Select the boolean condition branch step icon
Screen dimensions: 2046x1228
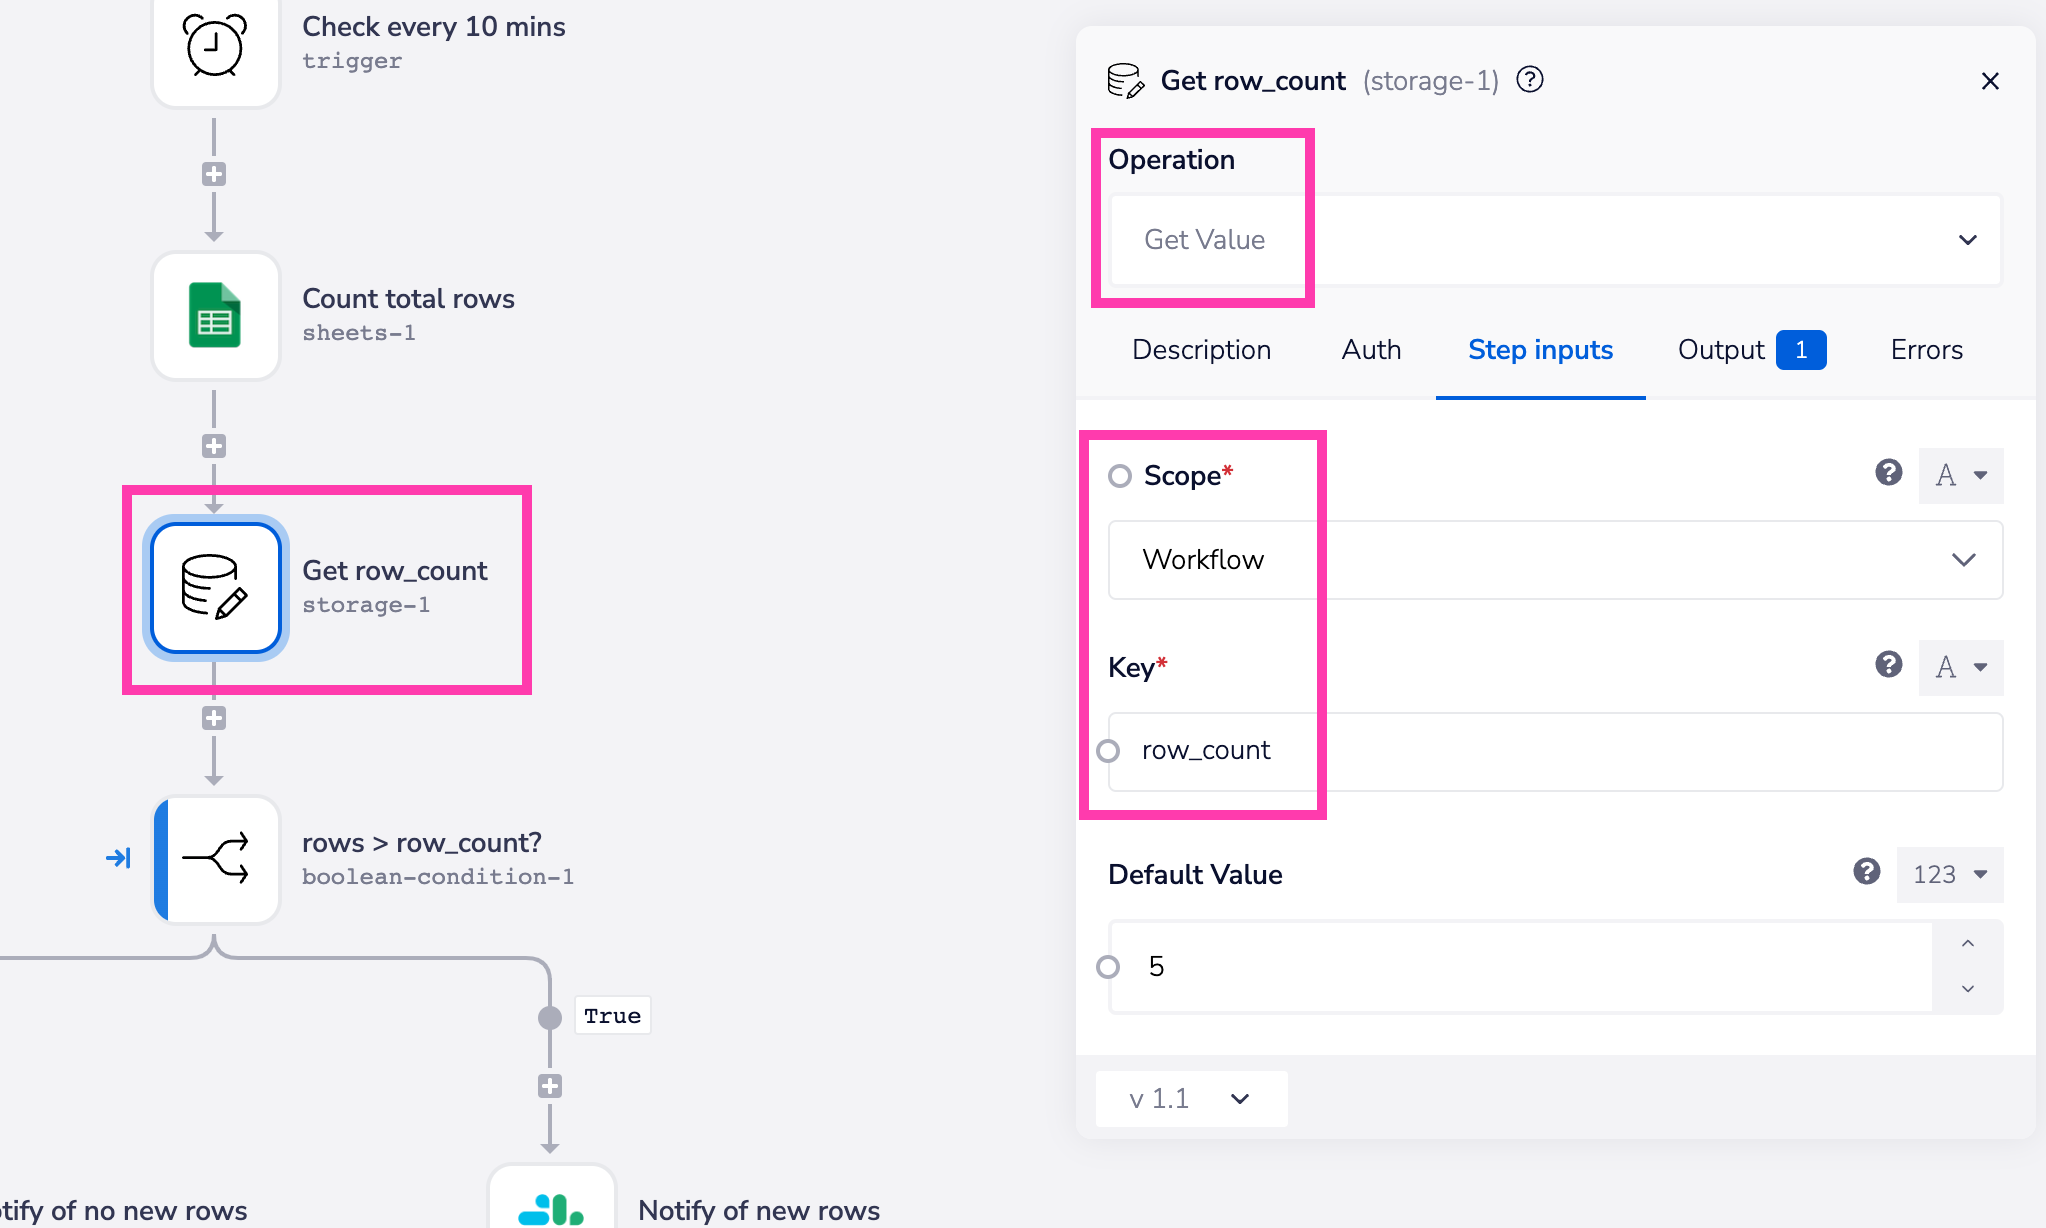pyautogui.click(x=215, y=859)
